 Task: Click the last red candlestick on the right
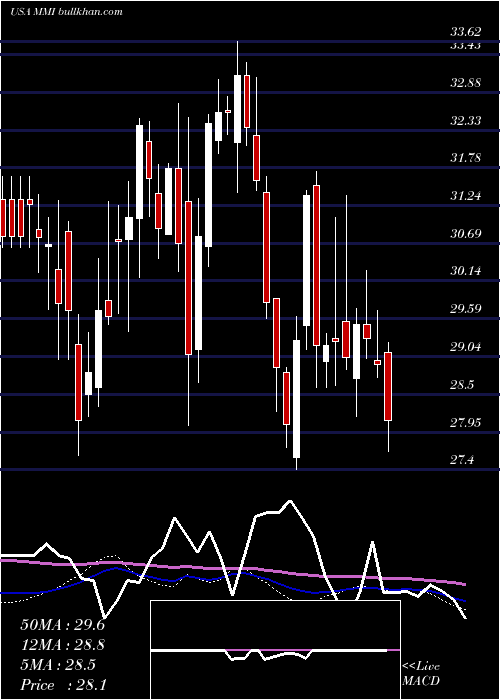388,387
